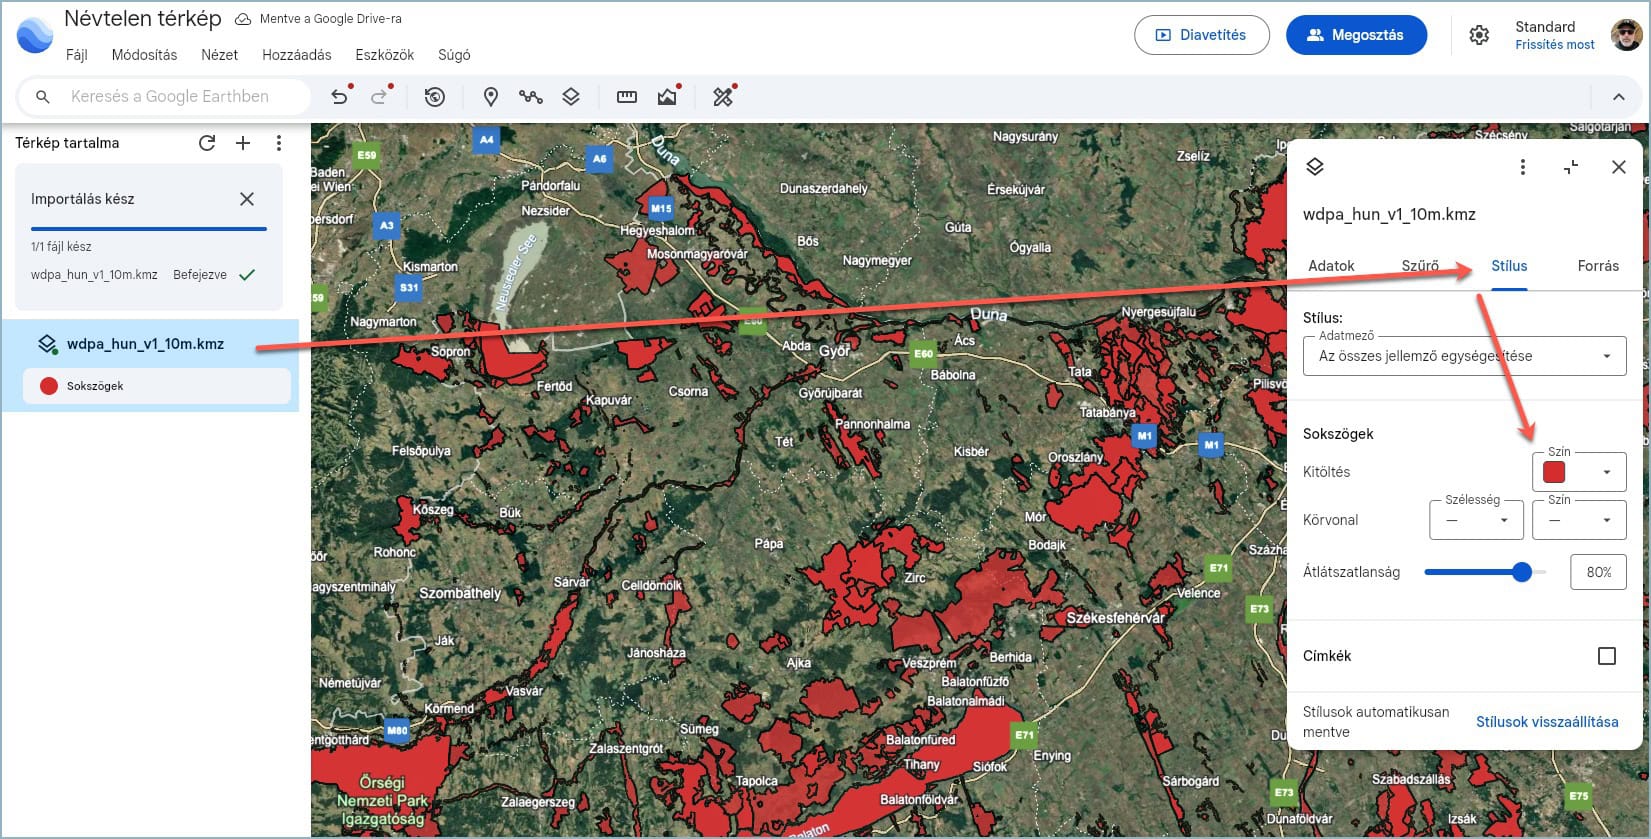Click the plus icon in Térkép tartalma
Image resolution: width=1651 pixels, height=839 pixels.
[x=243, y=143]
